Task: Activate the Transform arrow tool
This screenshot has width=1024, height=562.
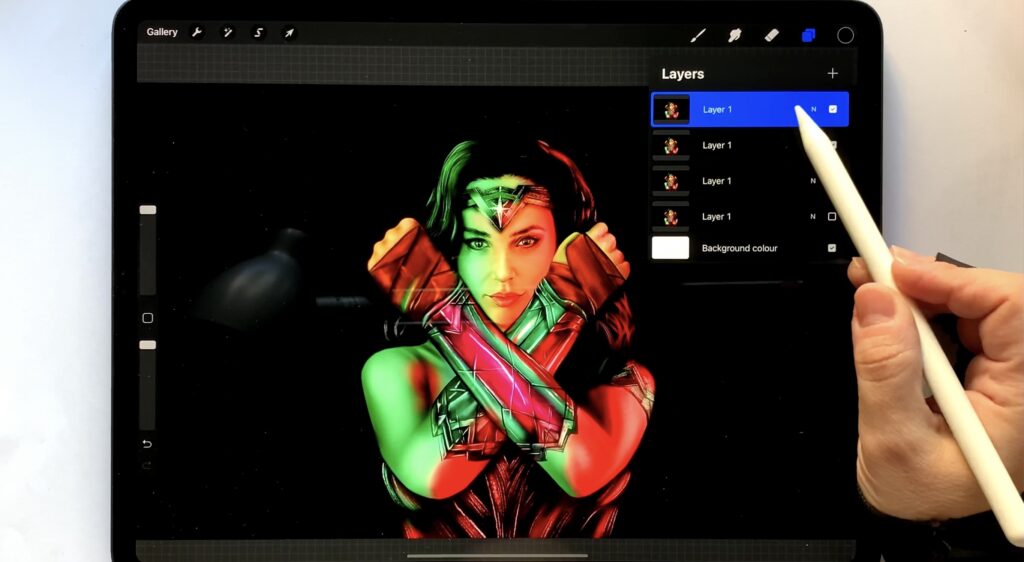Action: (289, 33)
